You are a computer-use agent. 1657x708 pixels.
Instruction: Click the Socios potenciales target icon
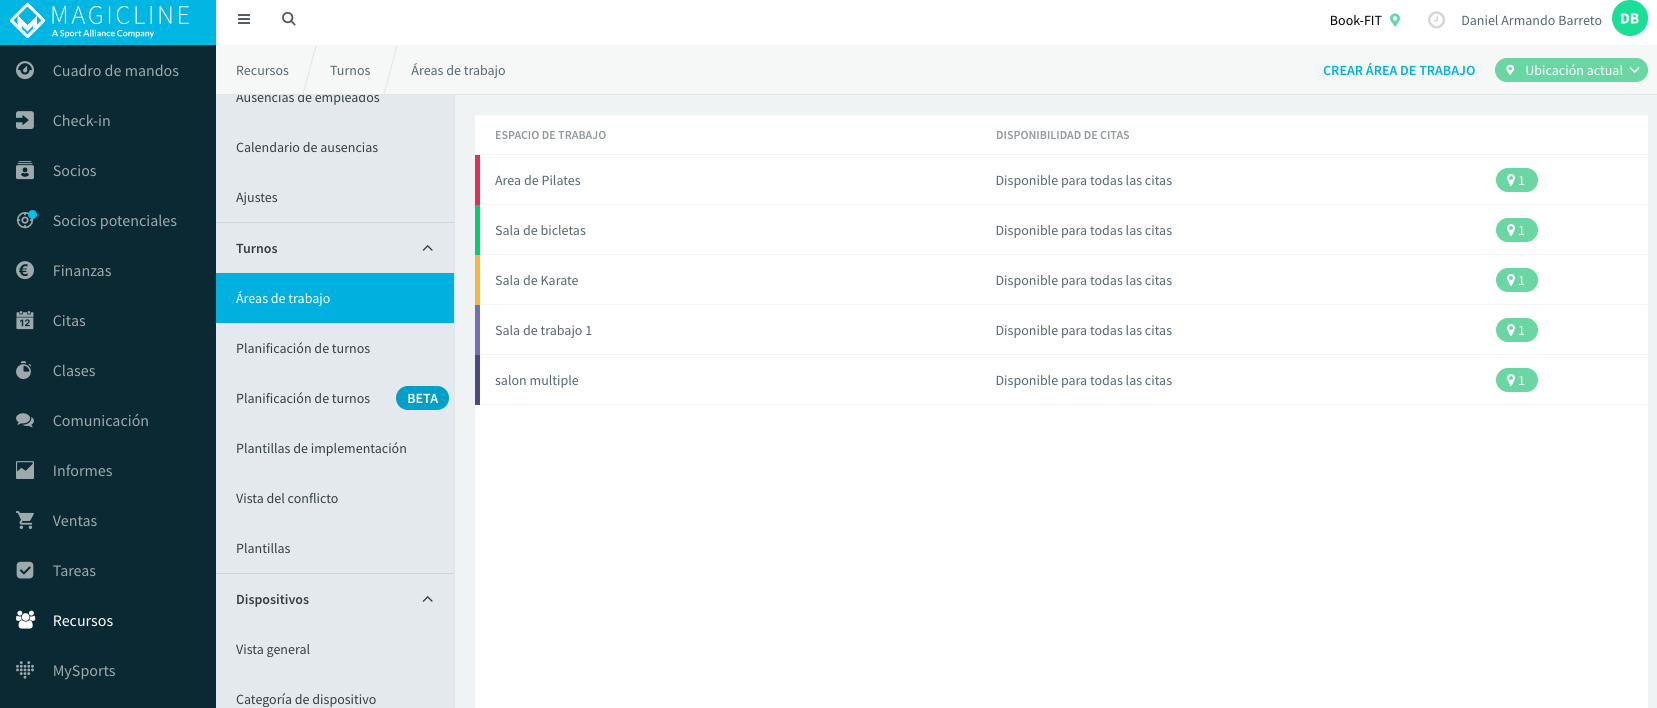(x=26, y=219)
